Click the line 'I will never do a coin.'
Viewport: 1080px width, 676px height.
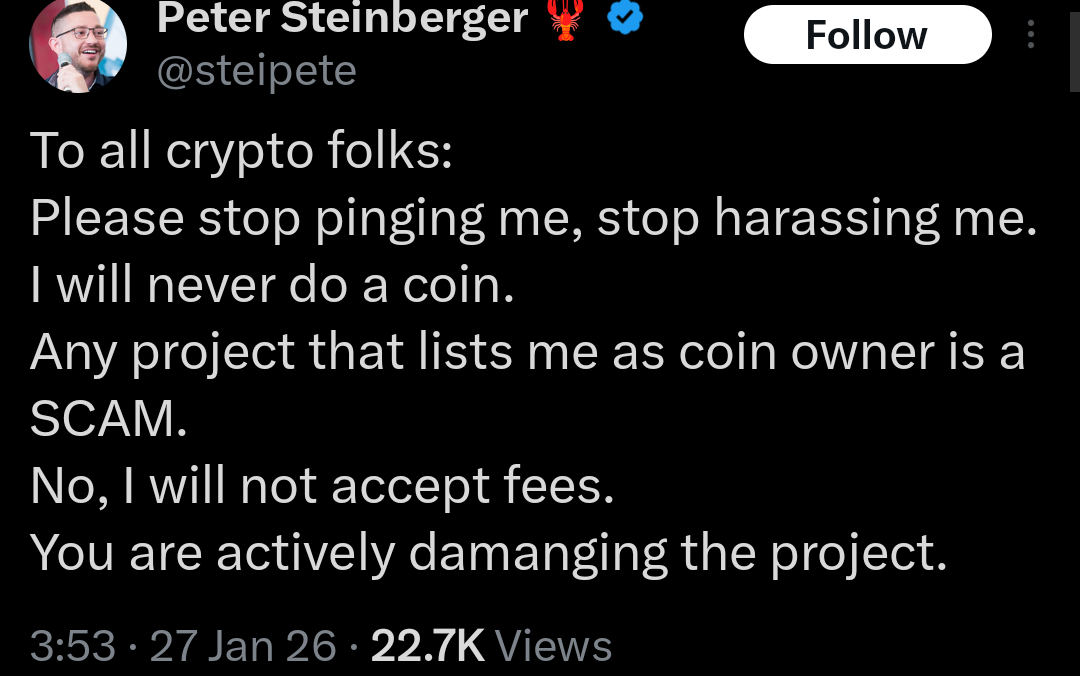click(272, 285)
